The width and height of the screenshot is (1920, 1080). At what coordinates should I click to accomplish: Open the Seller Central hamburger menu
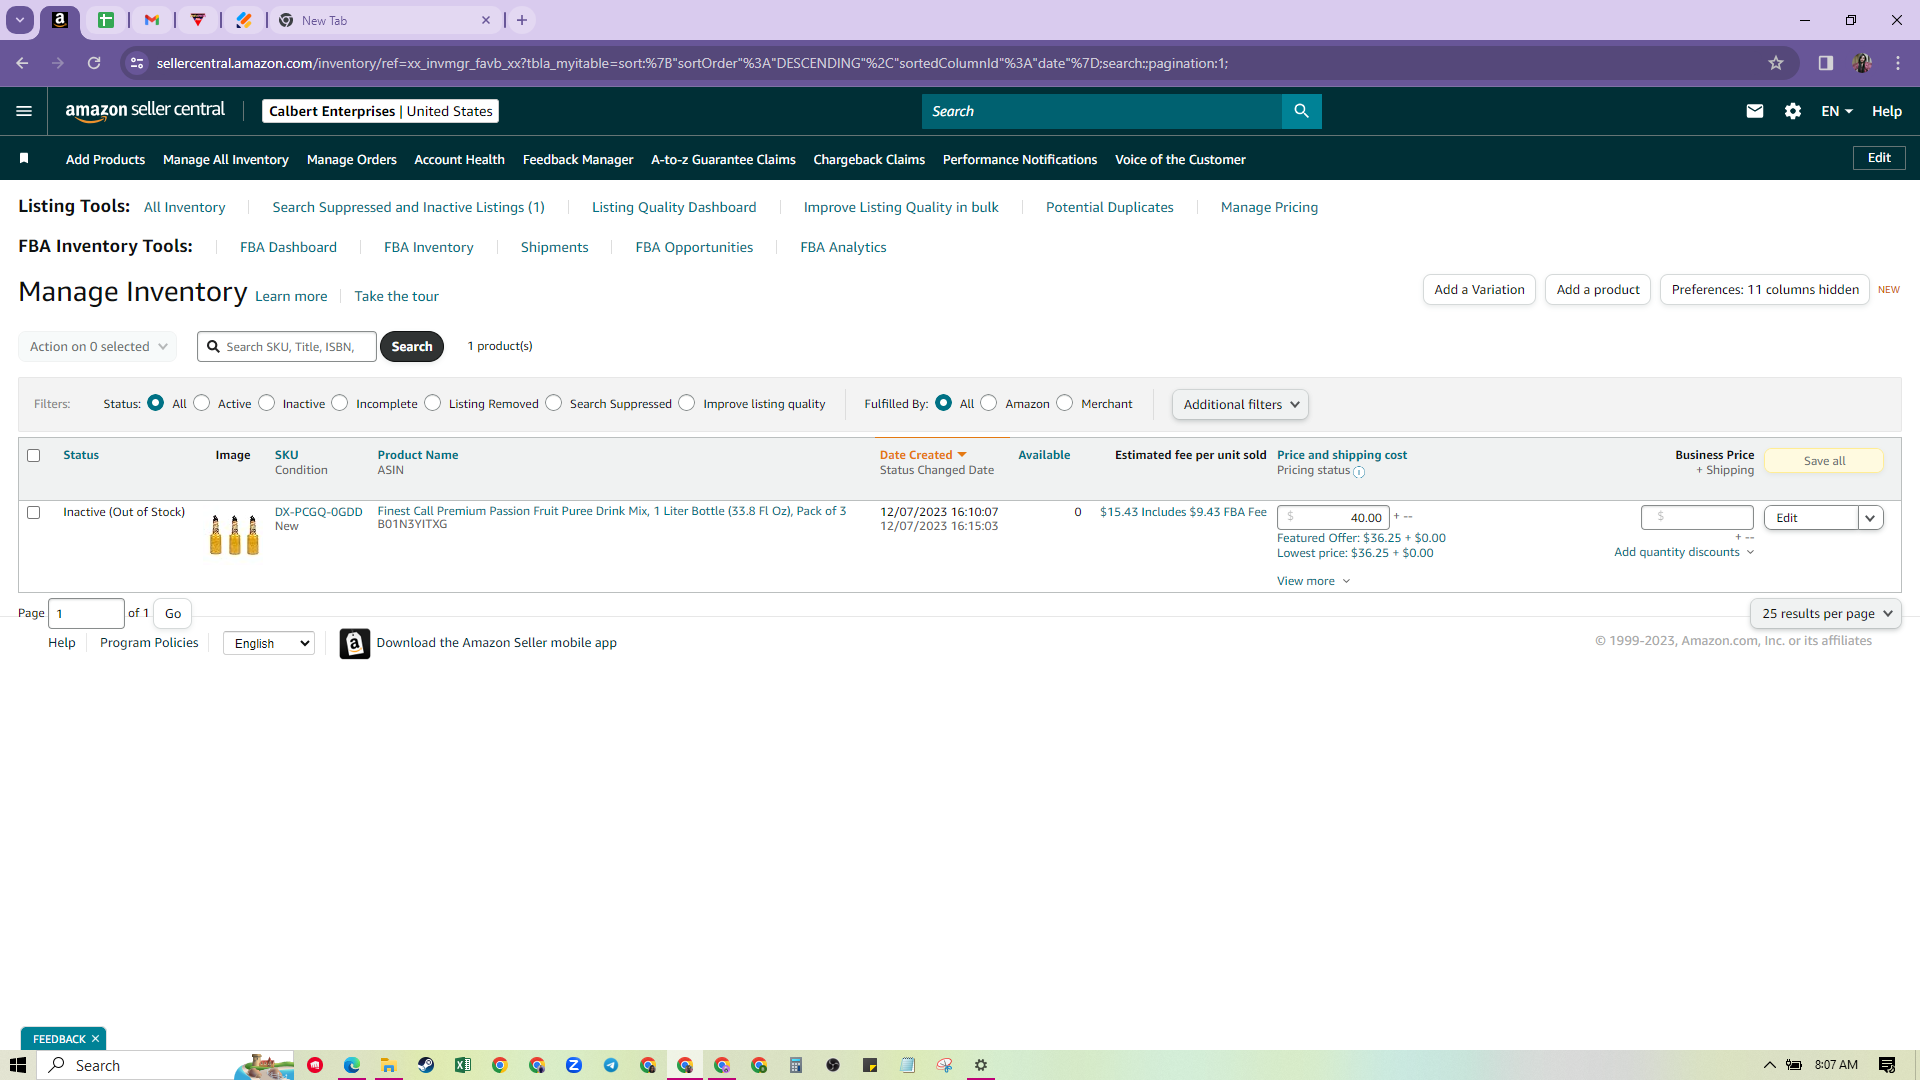(x=24, y=111)
